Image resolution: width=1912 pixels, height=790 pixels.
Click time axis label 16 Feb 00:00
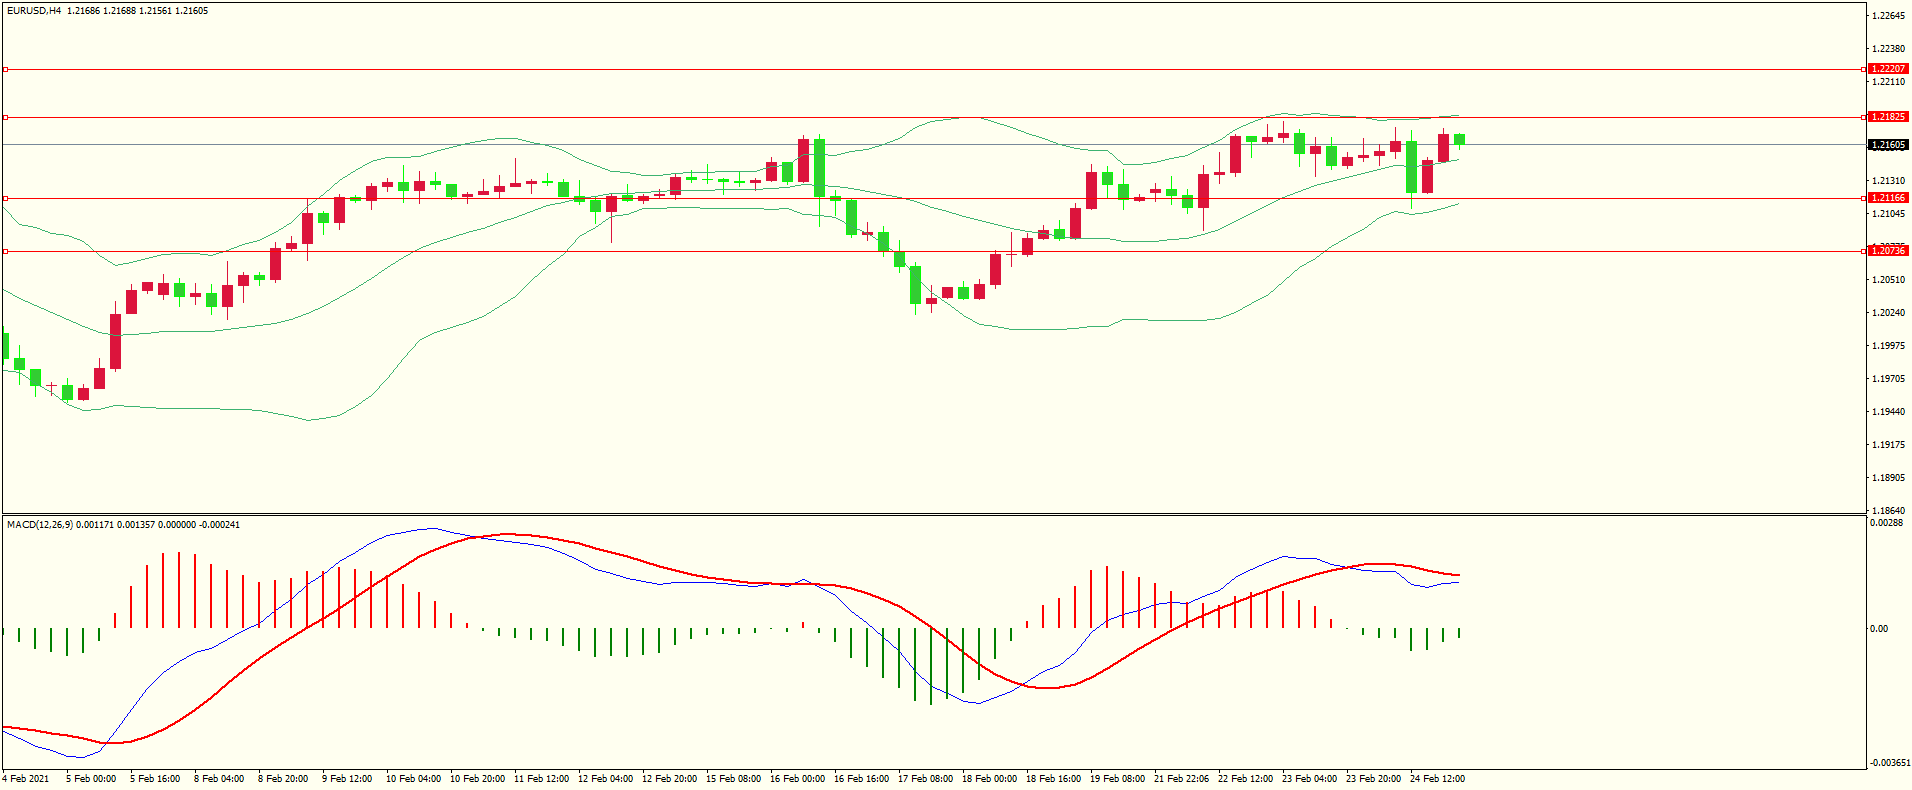pos(797,779)
